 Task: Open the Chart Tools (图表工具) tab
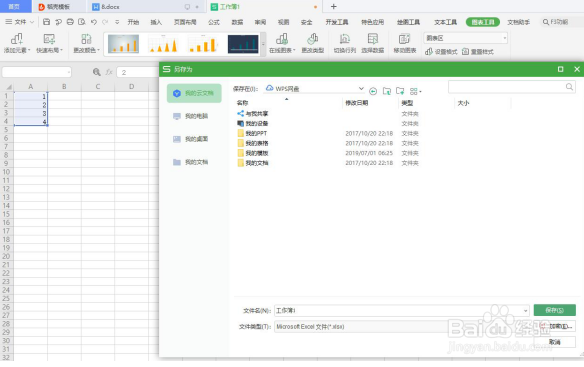tap(483, 22)
